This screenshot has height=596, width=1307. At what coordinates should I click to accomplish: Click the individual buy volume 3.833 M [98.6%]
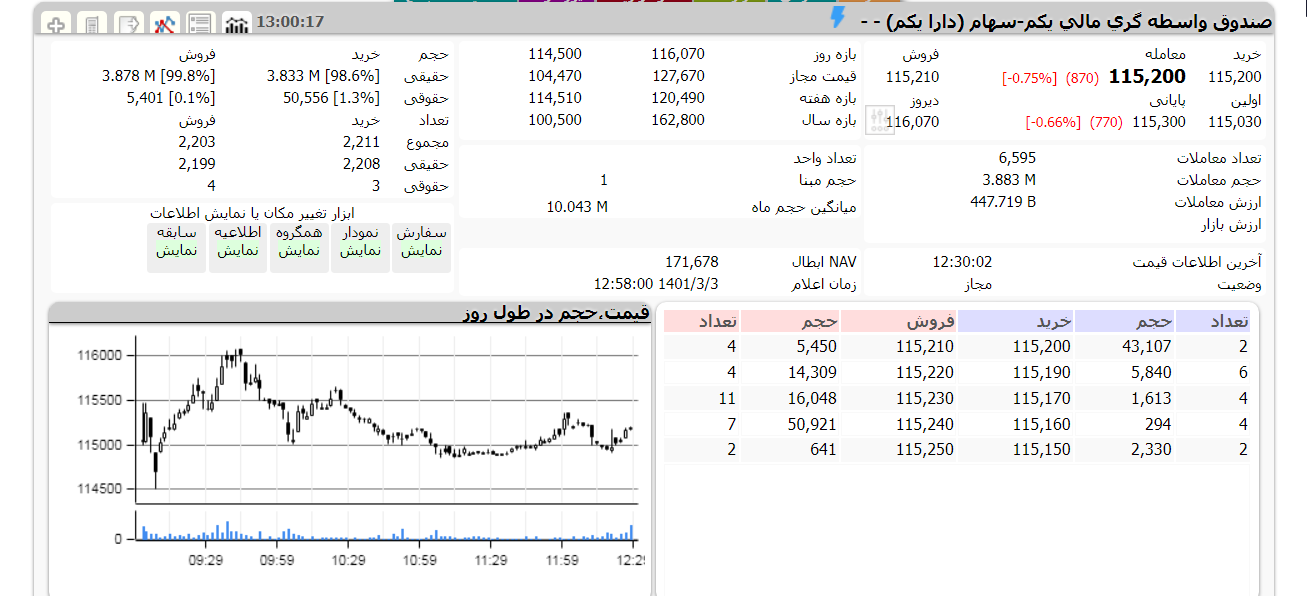[x=323, y=76]
